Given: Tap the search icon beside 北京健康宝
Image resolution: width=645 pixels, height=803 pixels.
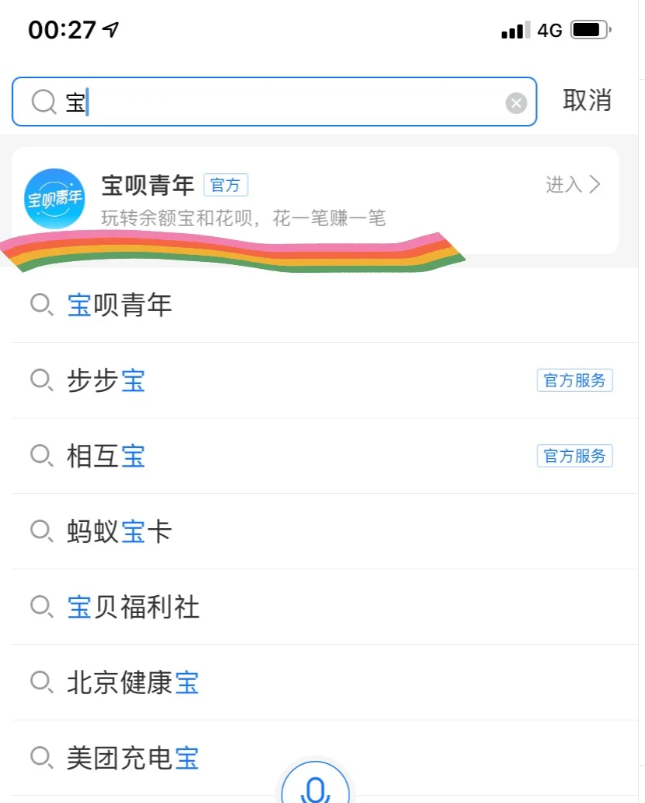Looking at the screenshot, I should click(41, 682).
